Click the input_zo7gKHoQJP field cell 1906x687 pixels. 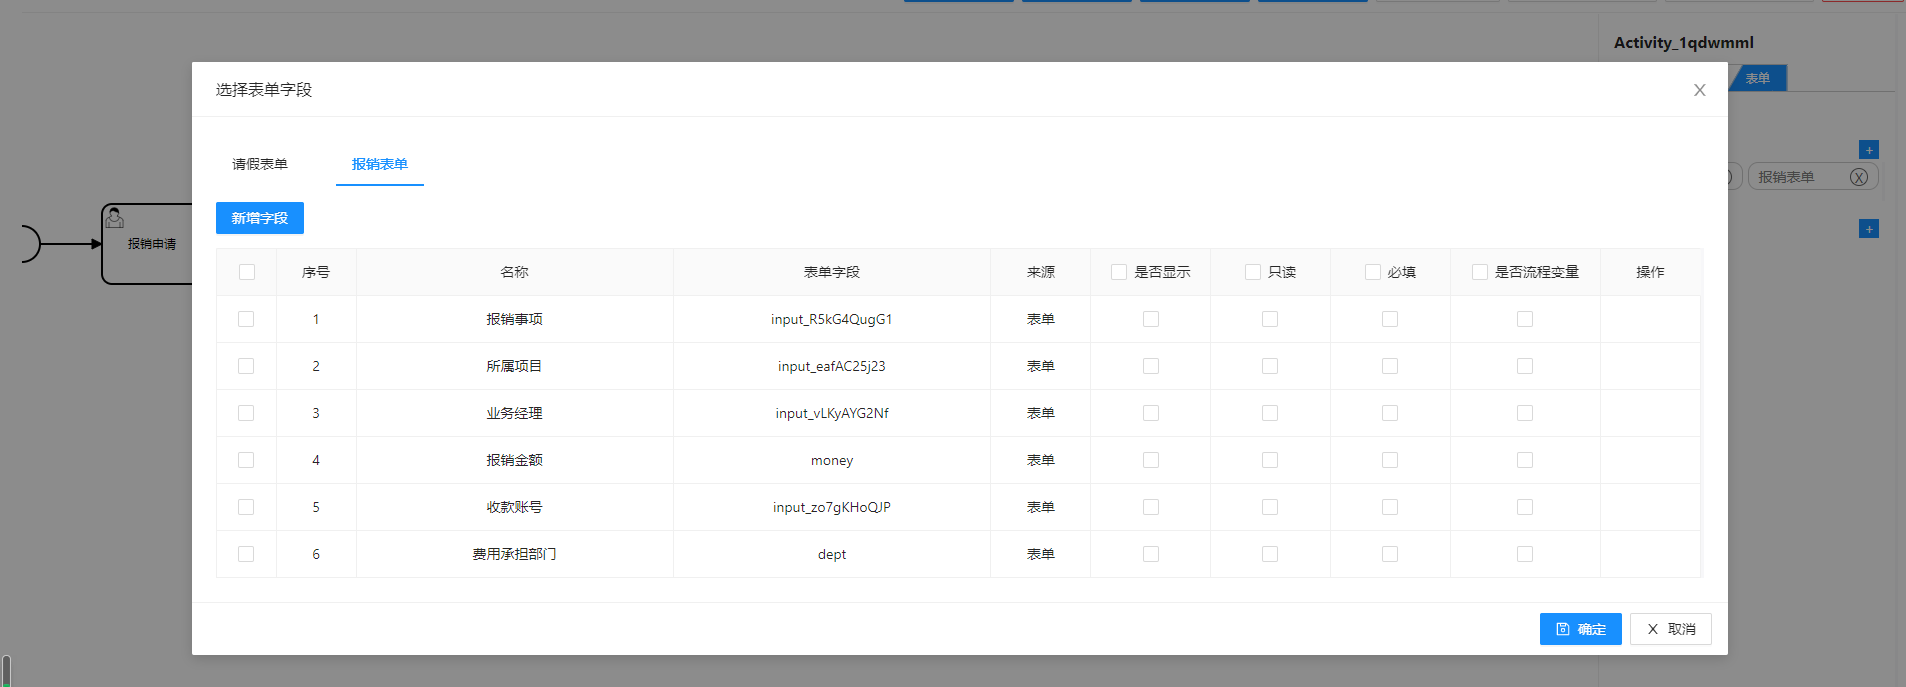coord(832,507)
